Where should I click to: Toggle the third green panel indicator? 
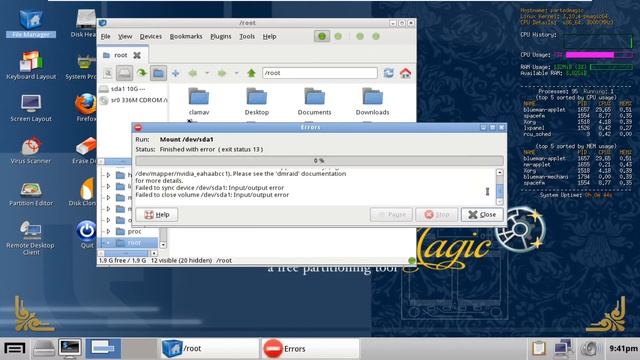coord(360,36)
